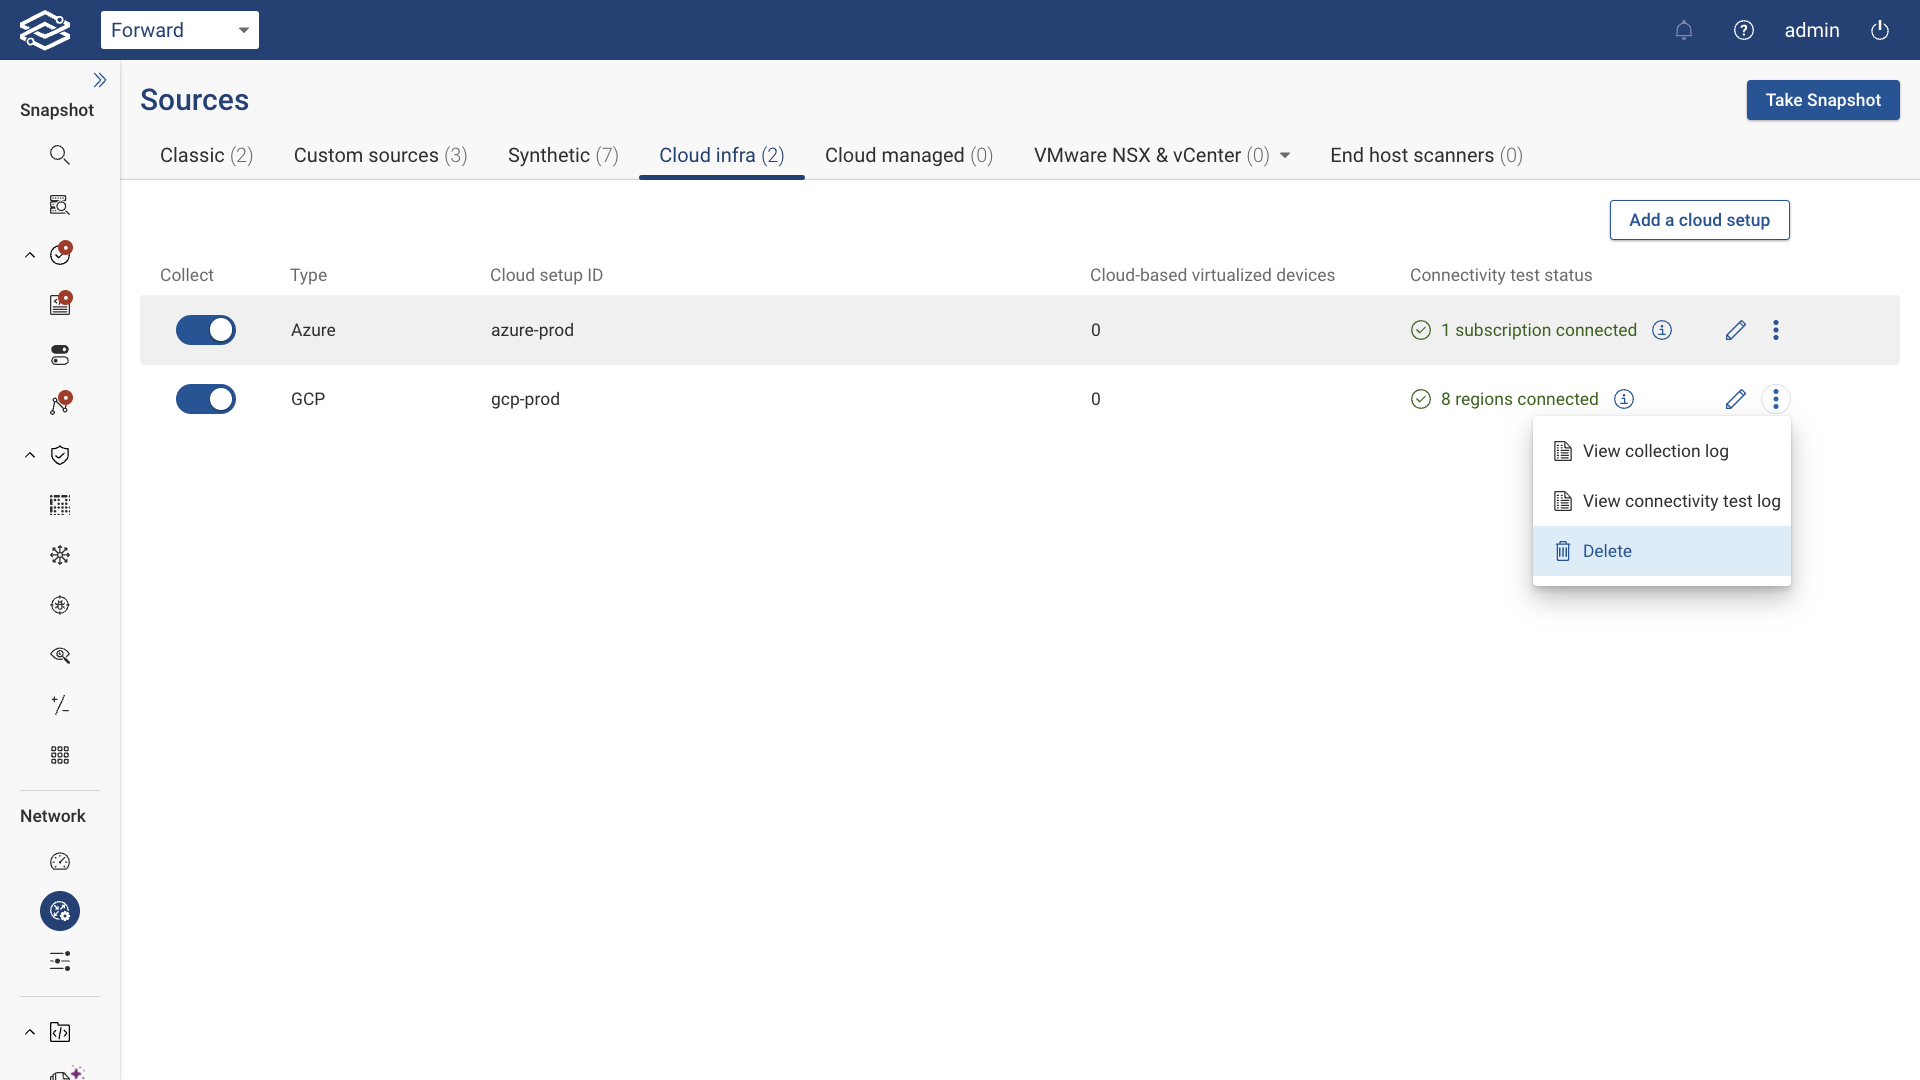1920x1080 pixels.
Task: Open the Forward network selector dropdown
Action: click(x=180, y=30)
